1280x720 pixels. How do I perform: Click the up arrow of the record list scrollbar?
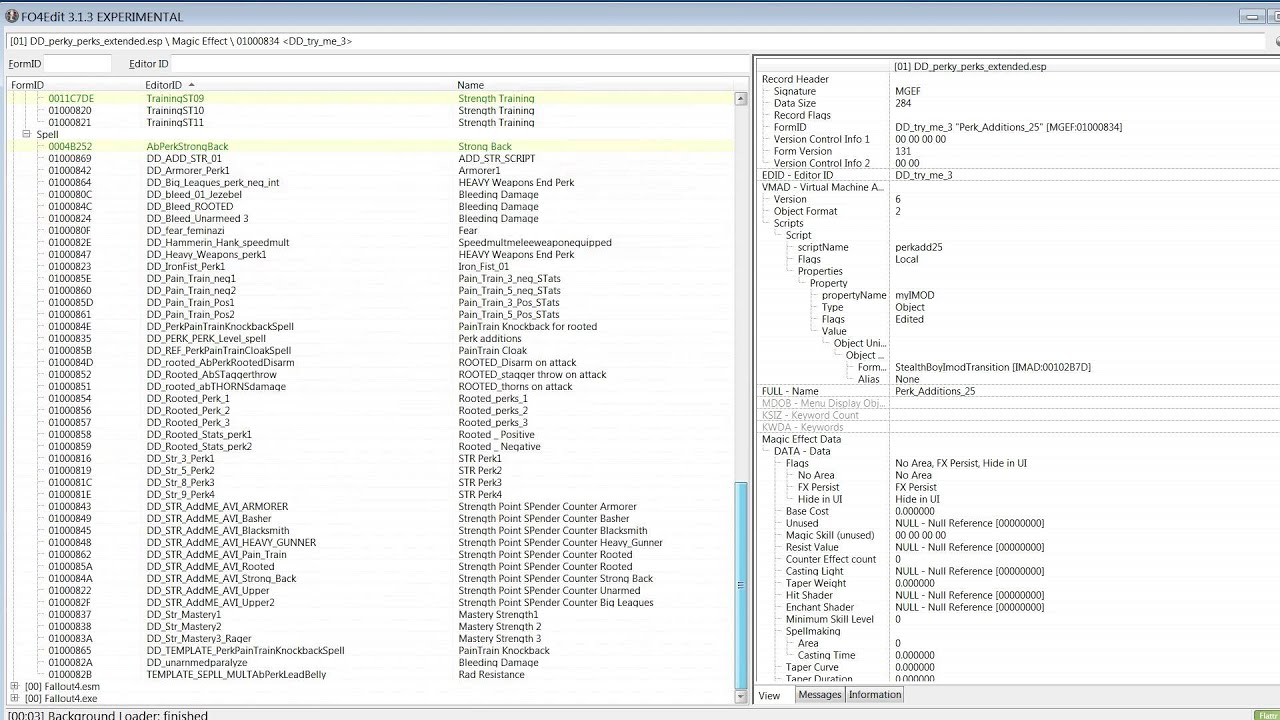pos(741,99)
